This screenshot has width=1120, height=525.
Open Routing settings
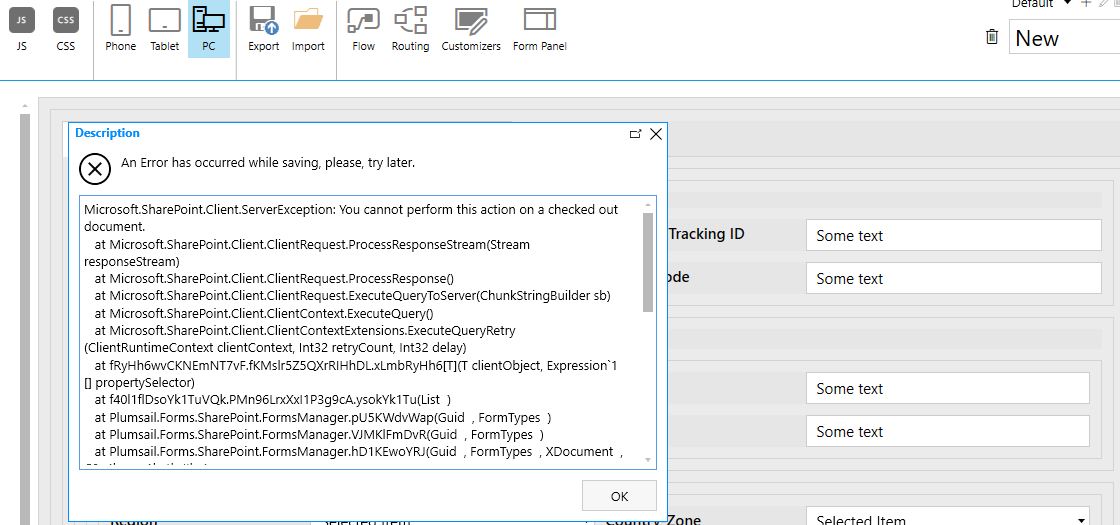(410, 28)
